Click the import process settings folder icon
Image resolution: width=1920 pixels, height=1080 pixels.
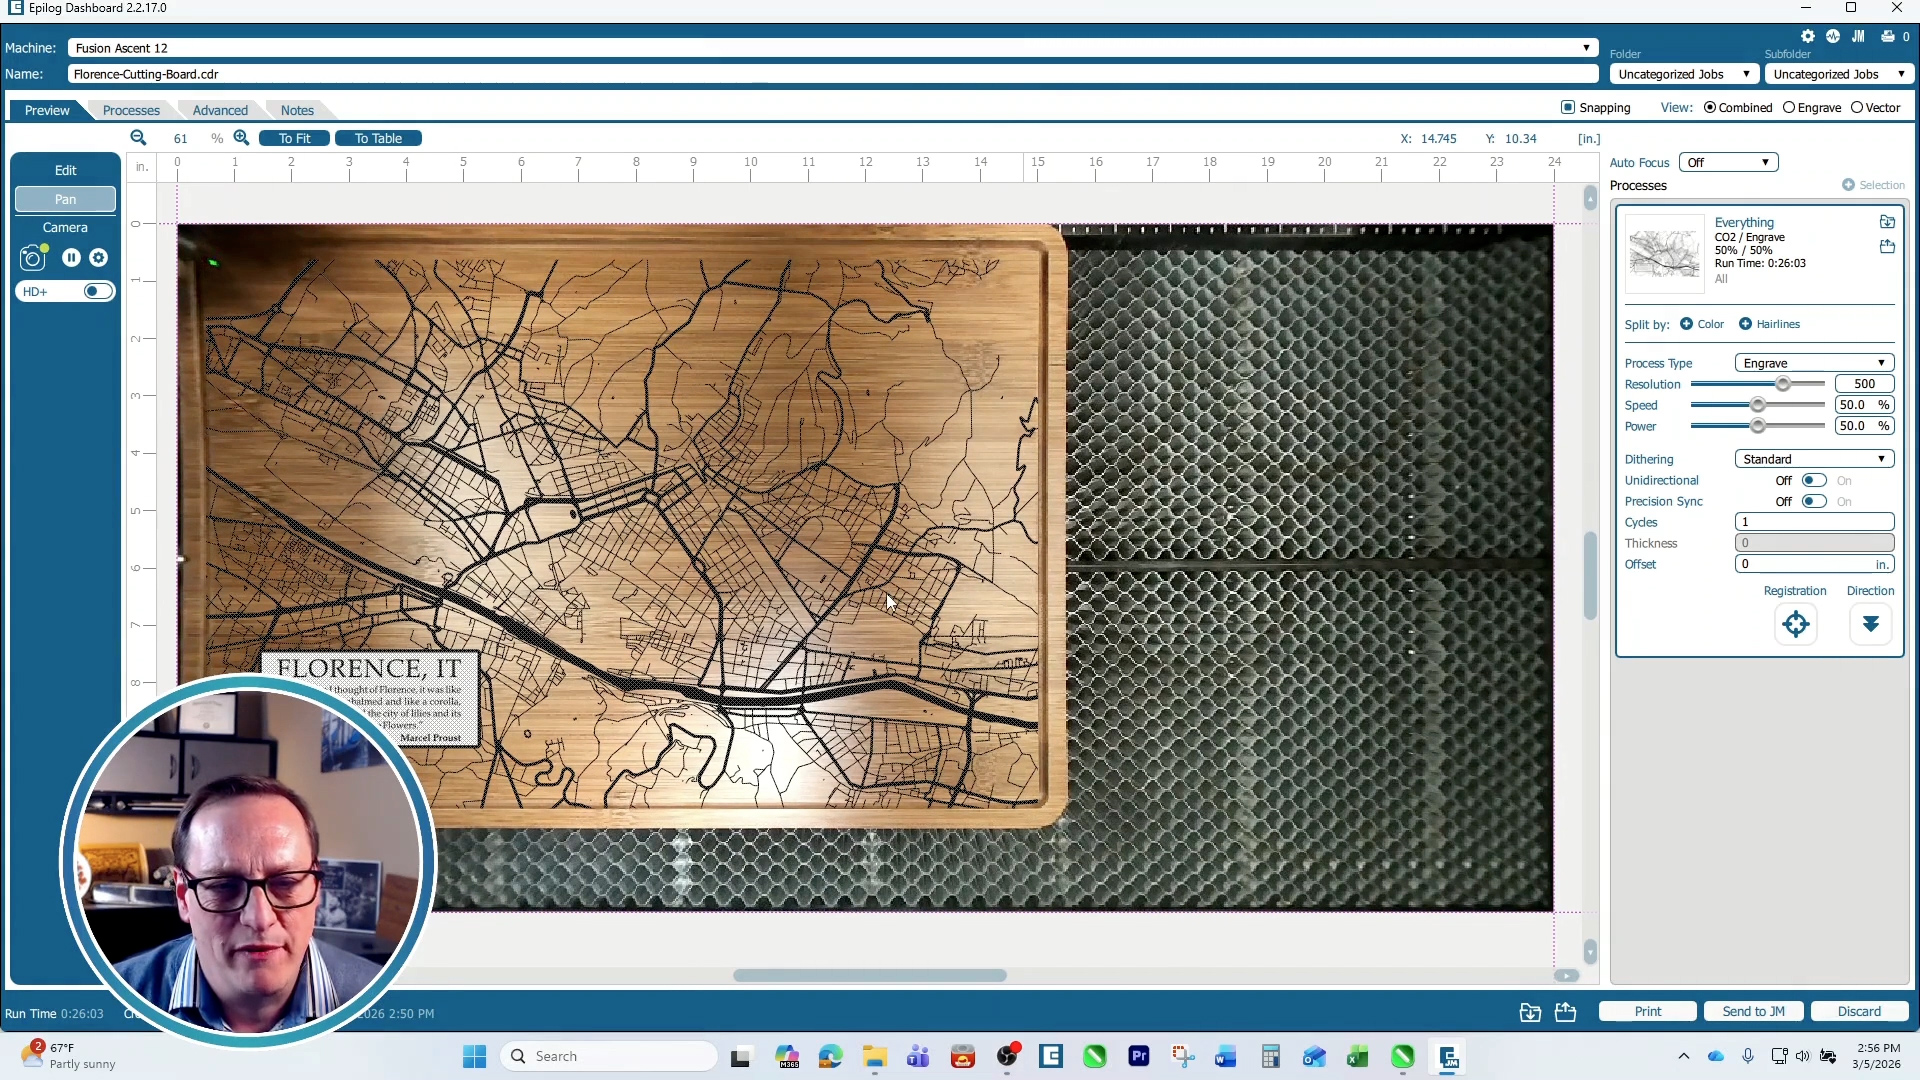pyautogui.click(x=1888, y=222)
